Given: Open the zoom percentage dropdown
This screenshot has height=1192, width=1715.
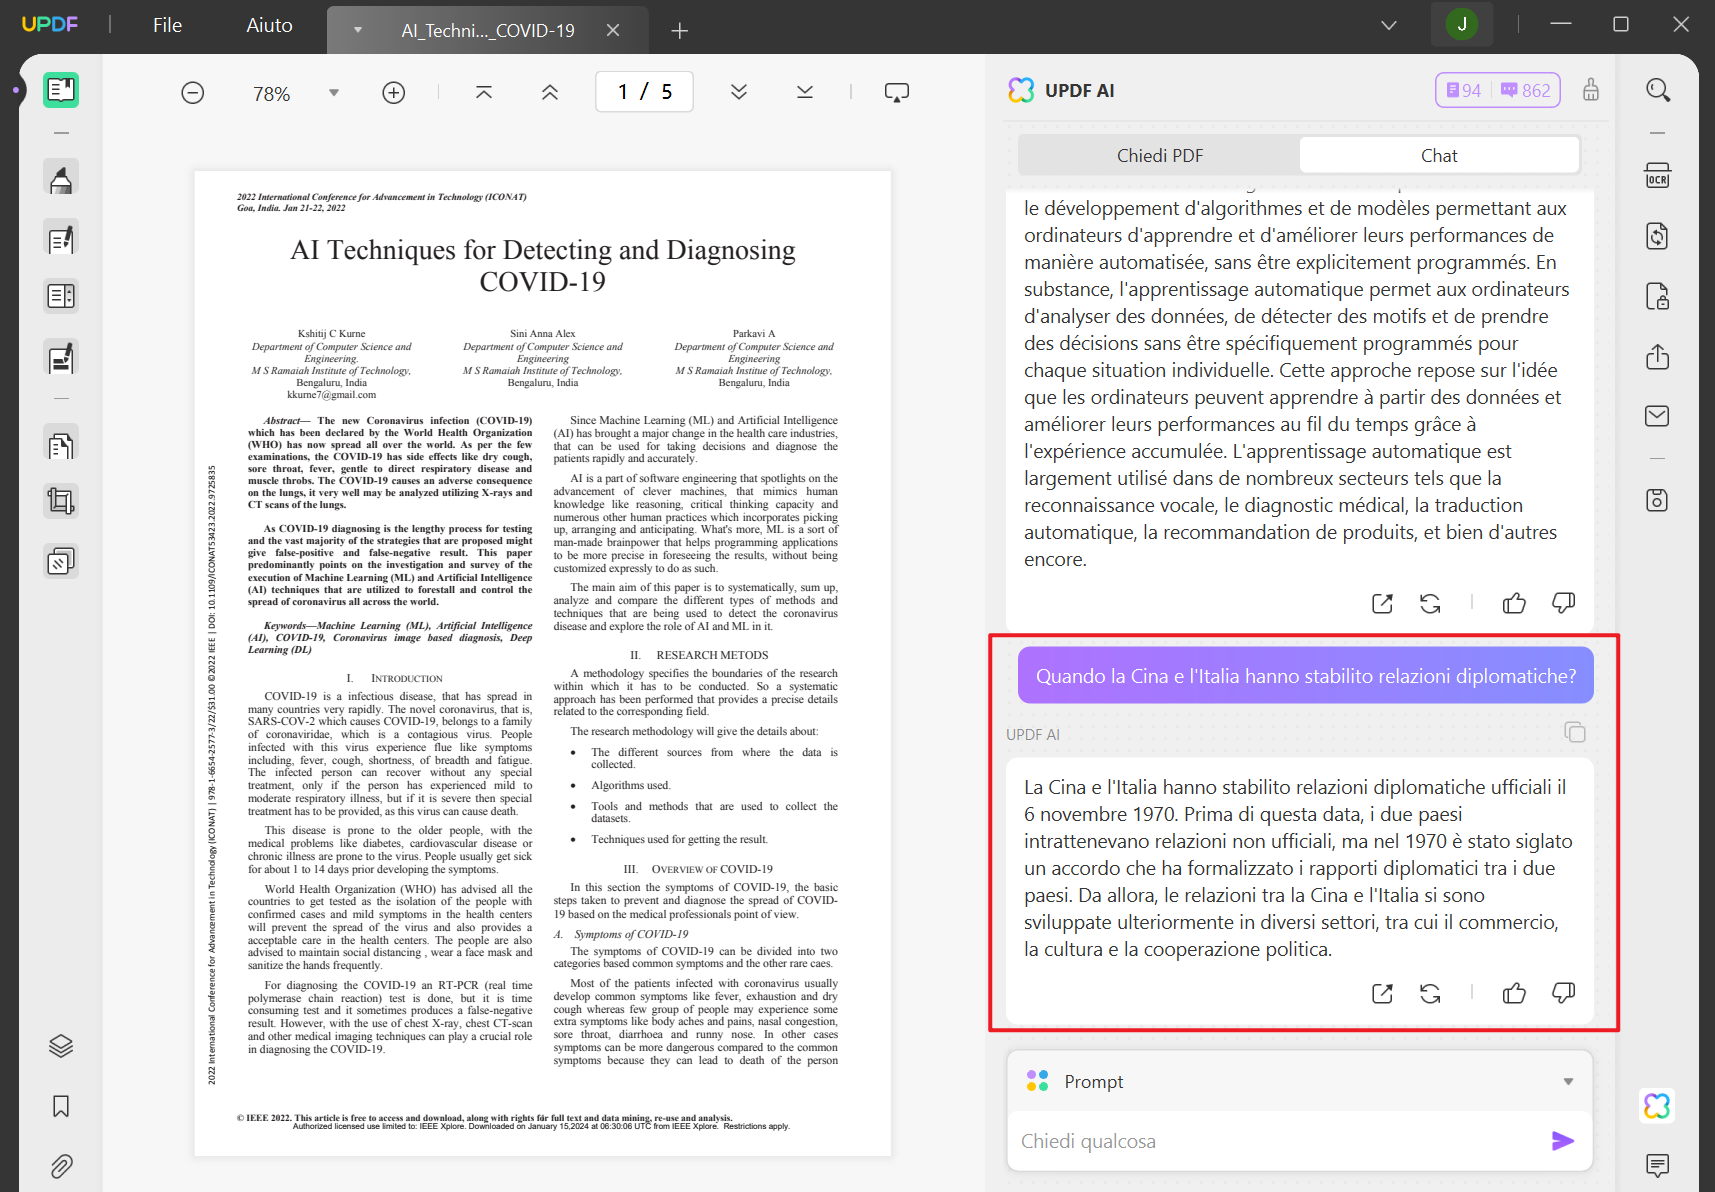Looking at the screenshot, I should point(333,92).
